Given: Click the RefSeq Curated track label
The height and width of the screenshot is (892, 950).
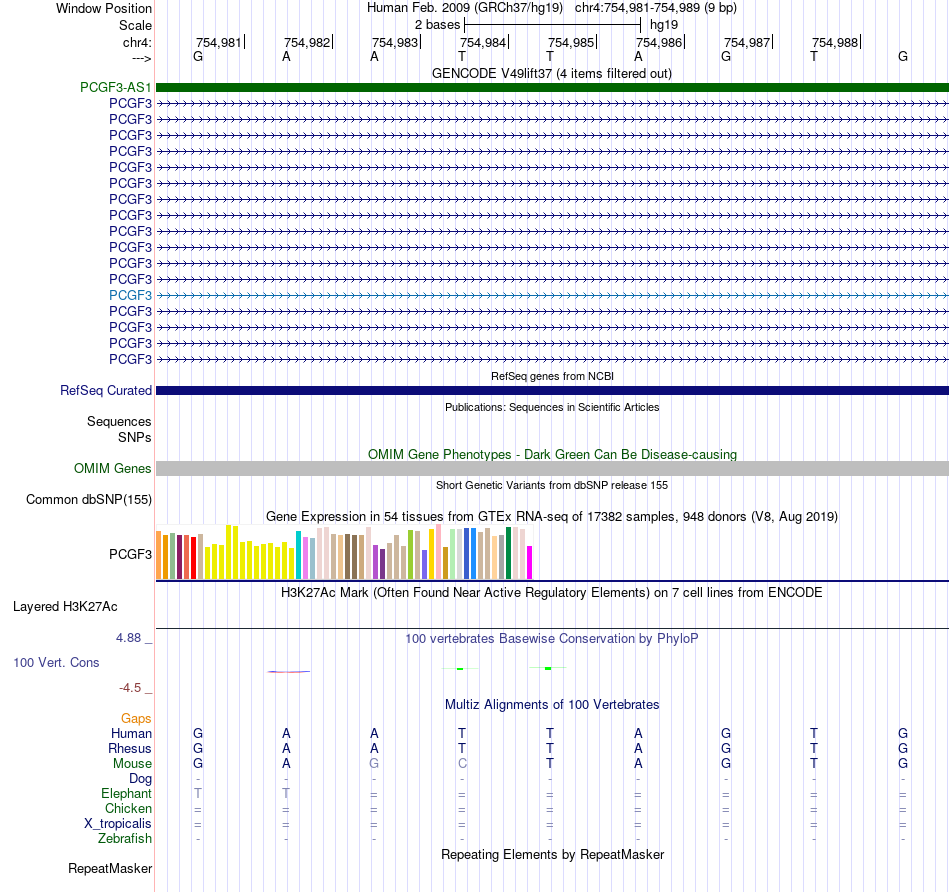Looking at the screenshot, I should (x=106, y=390).
